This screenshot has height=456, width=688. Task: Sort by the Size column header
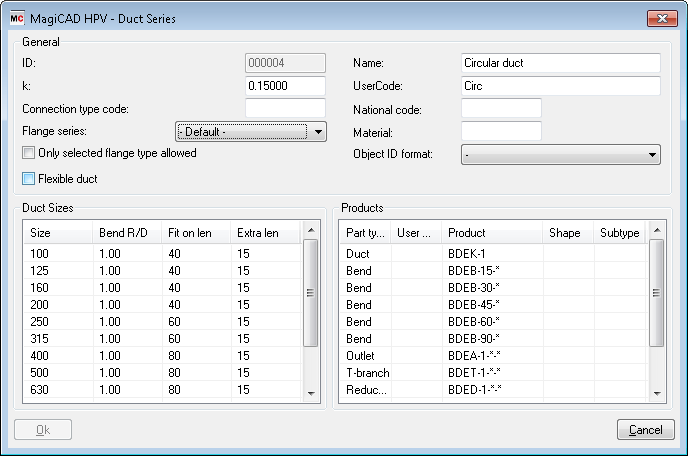(58, 233)
